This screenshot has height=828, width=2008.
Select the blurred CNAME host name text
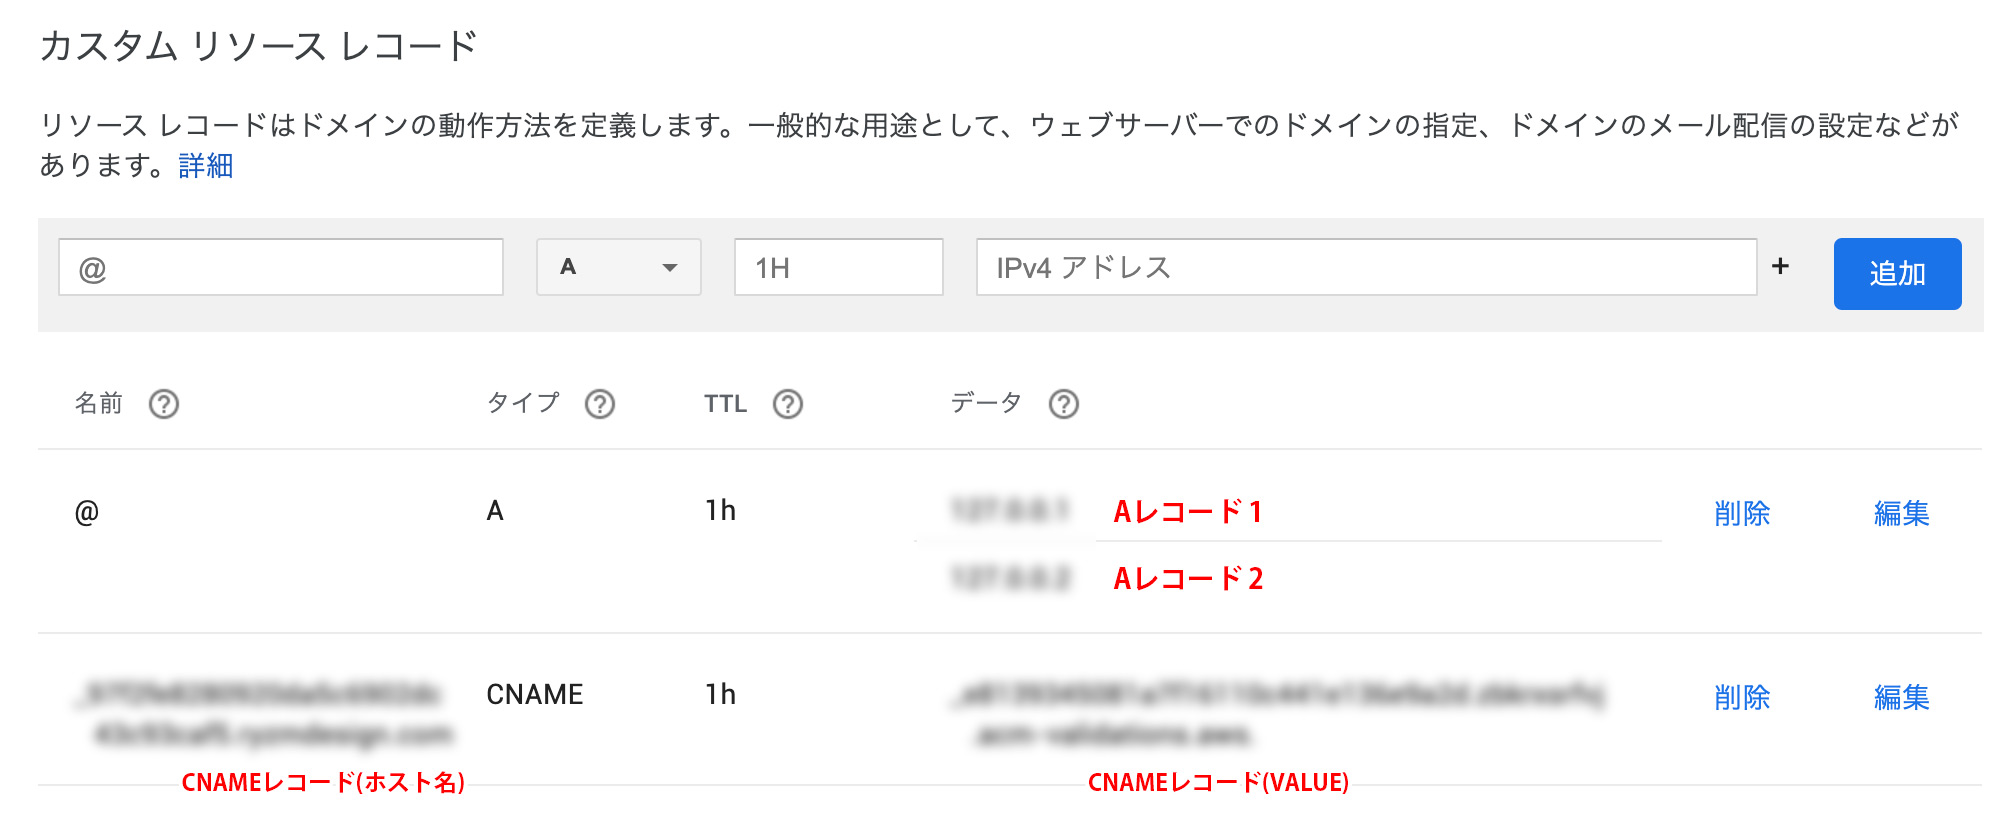[x=263, y=714]
